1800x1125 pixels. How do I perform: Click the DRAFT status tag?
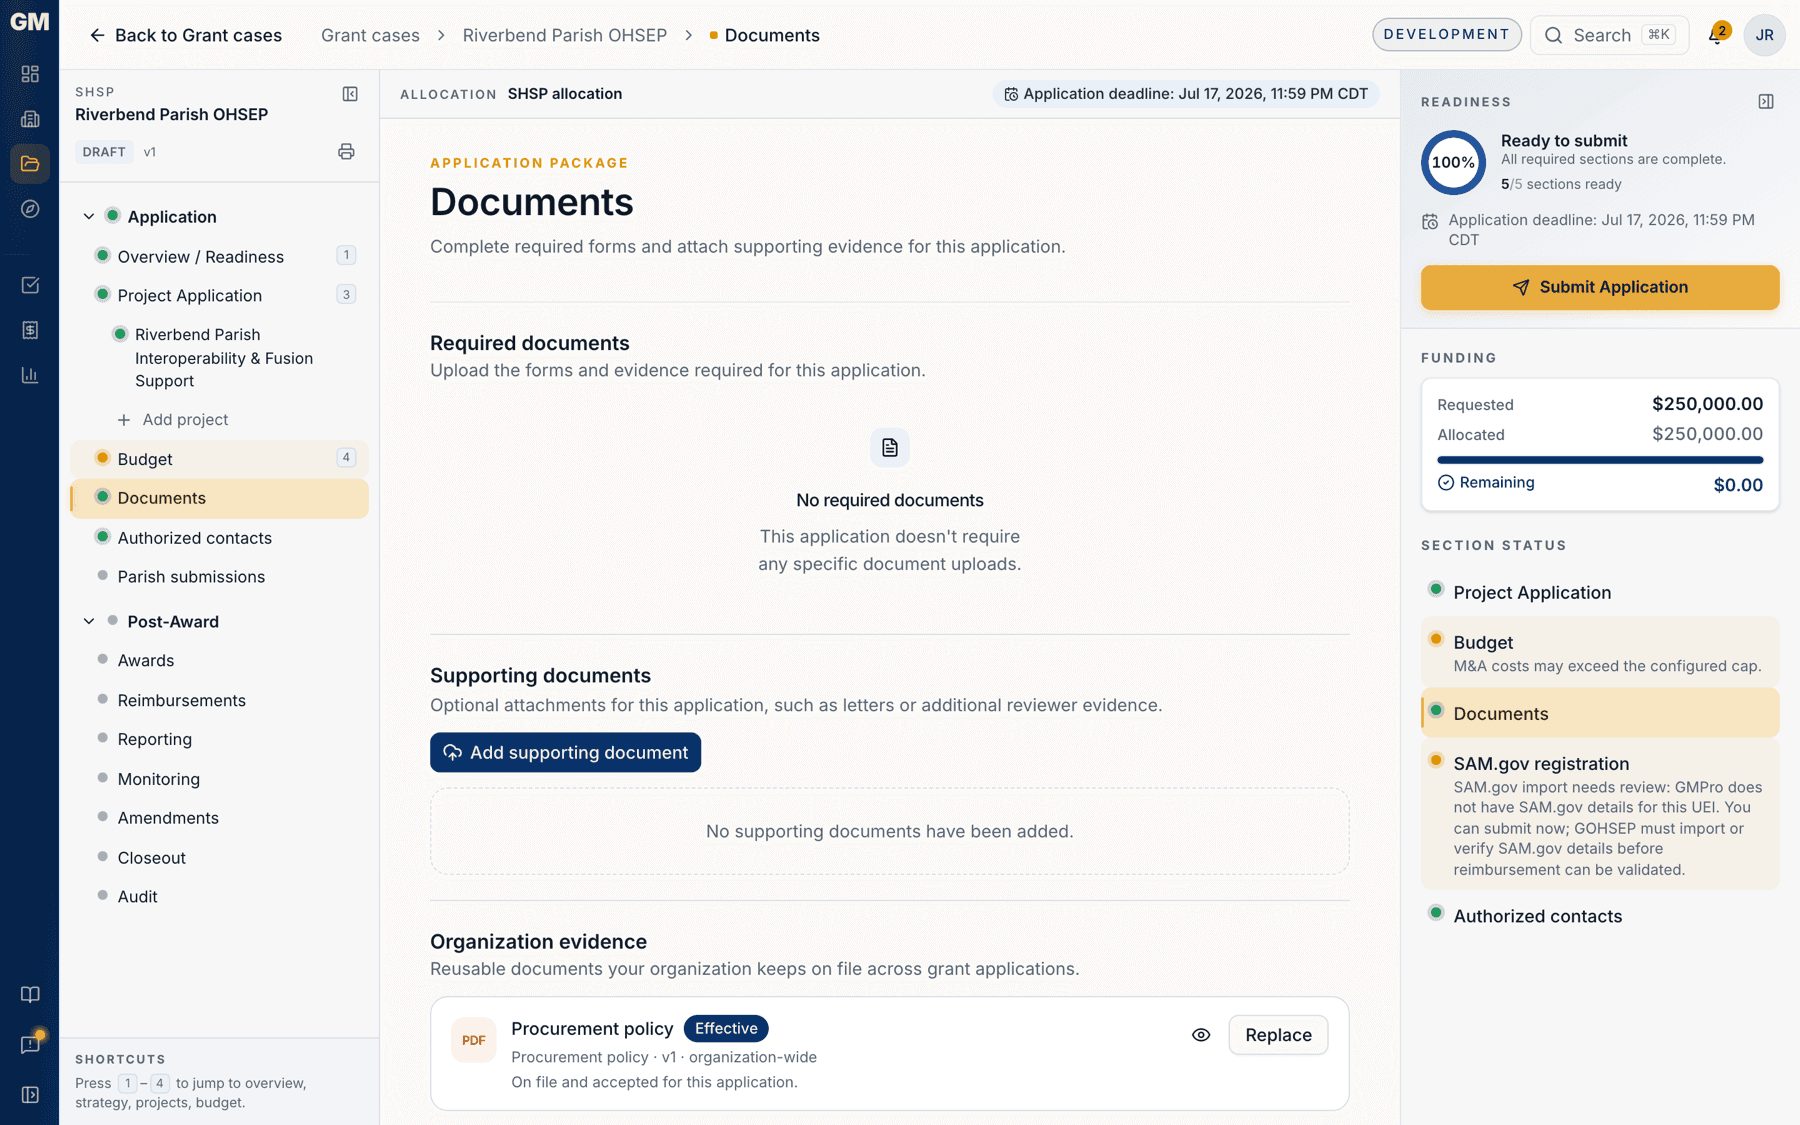(x=104, y=152)
